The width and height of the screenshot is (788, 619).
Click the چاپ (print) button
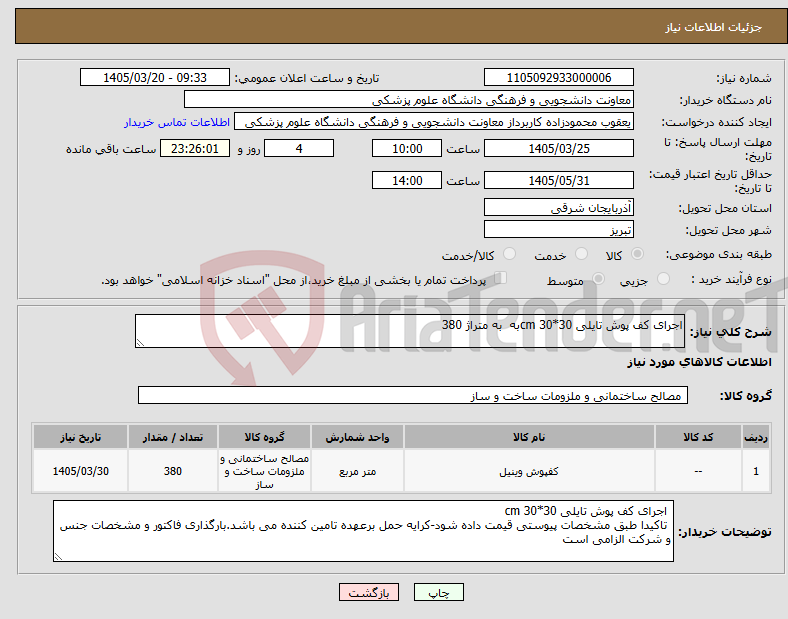(438, 592)
